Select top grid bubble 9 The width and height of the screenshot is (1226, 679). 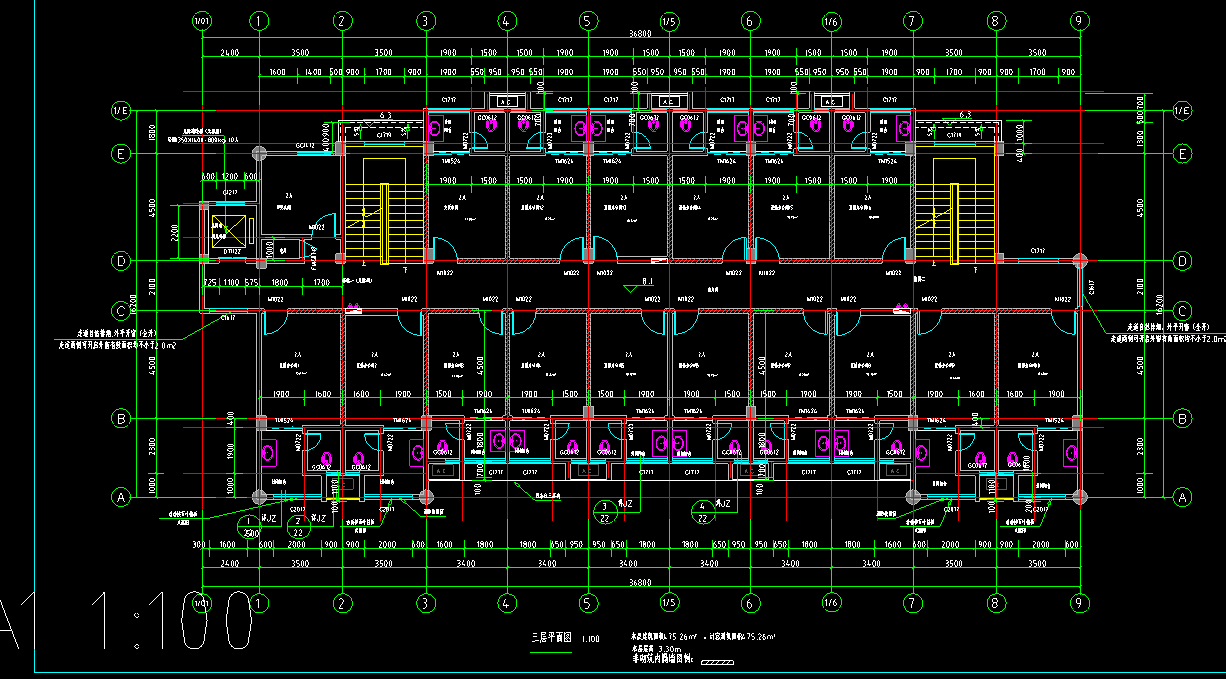1078,20
